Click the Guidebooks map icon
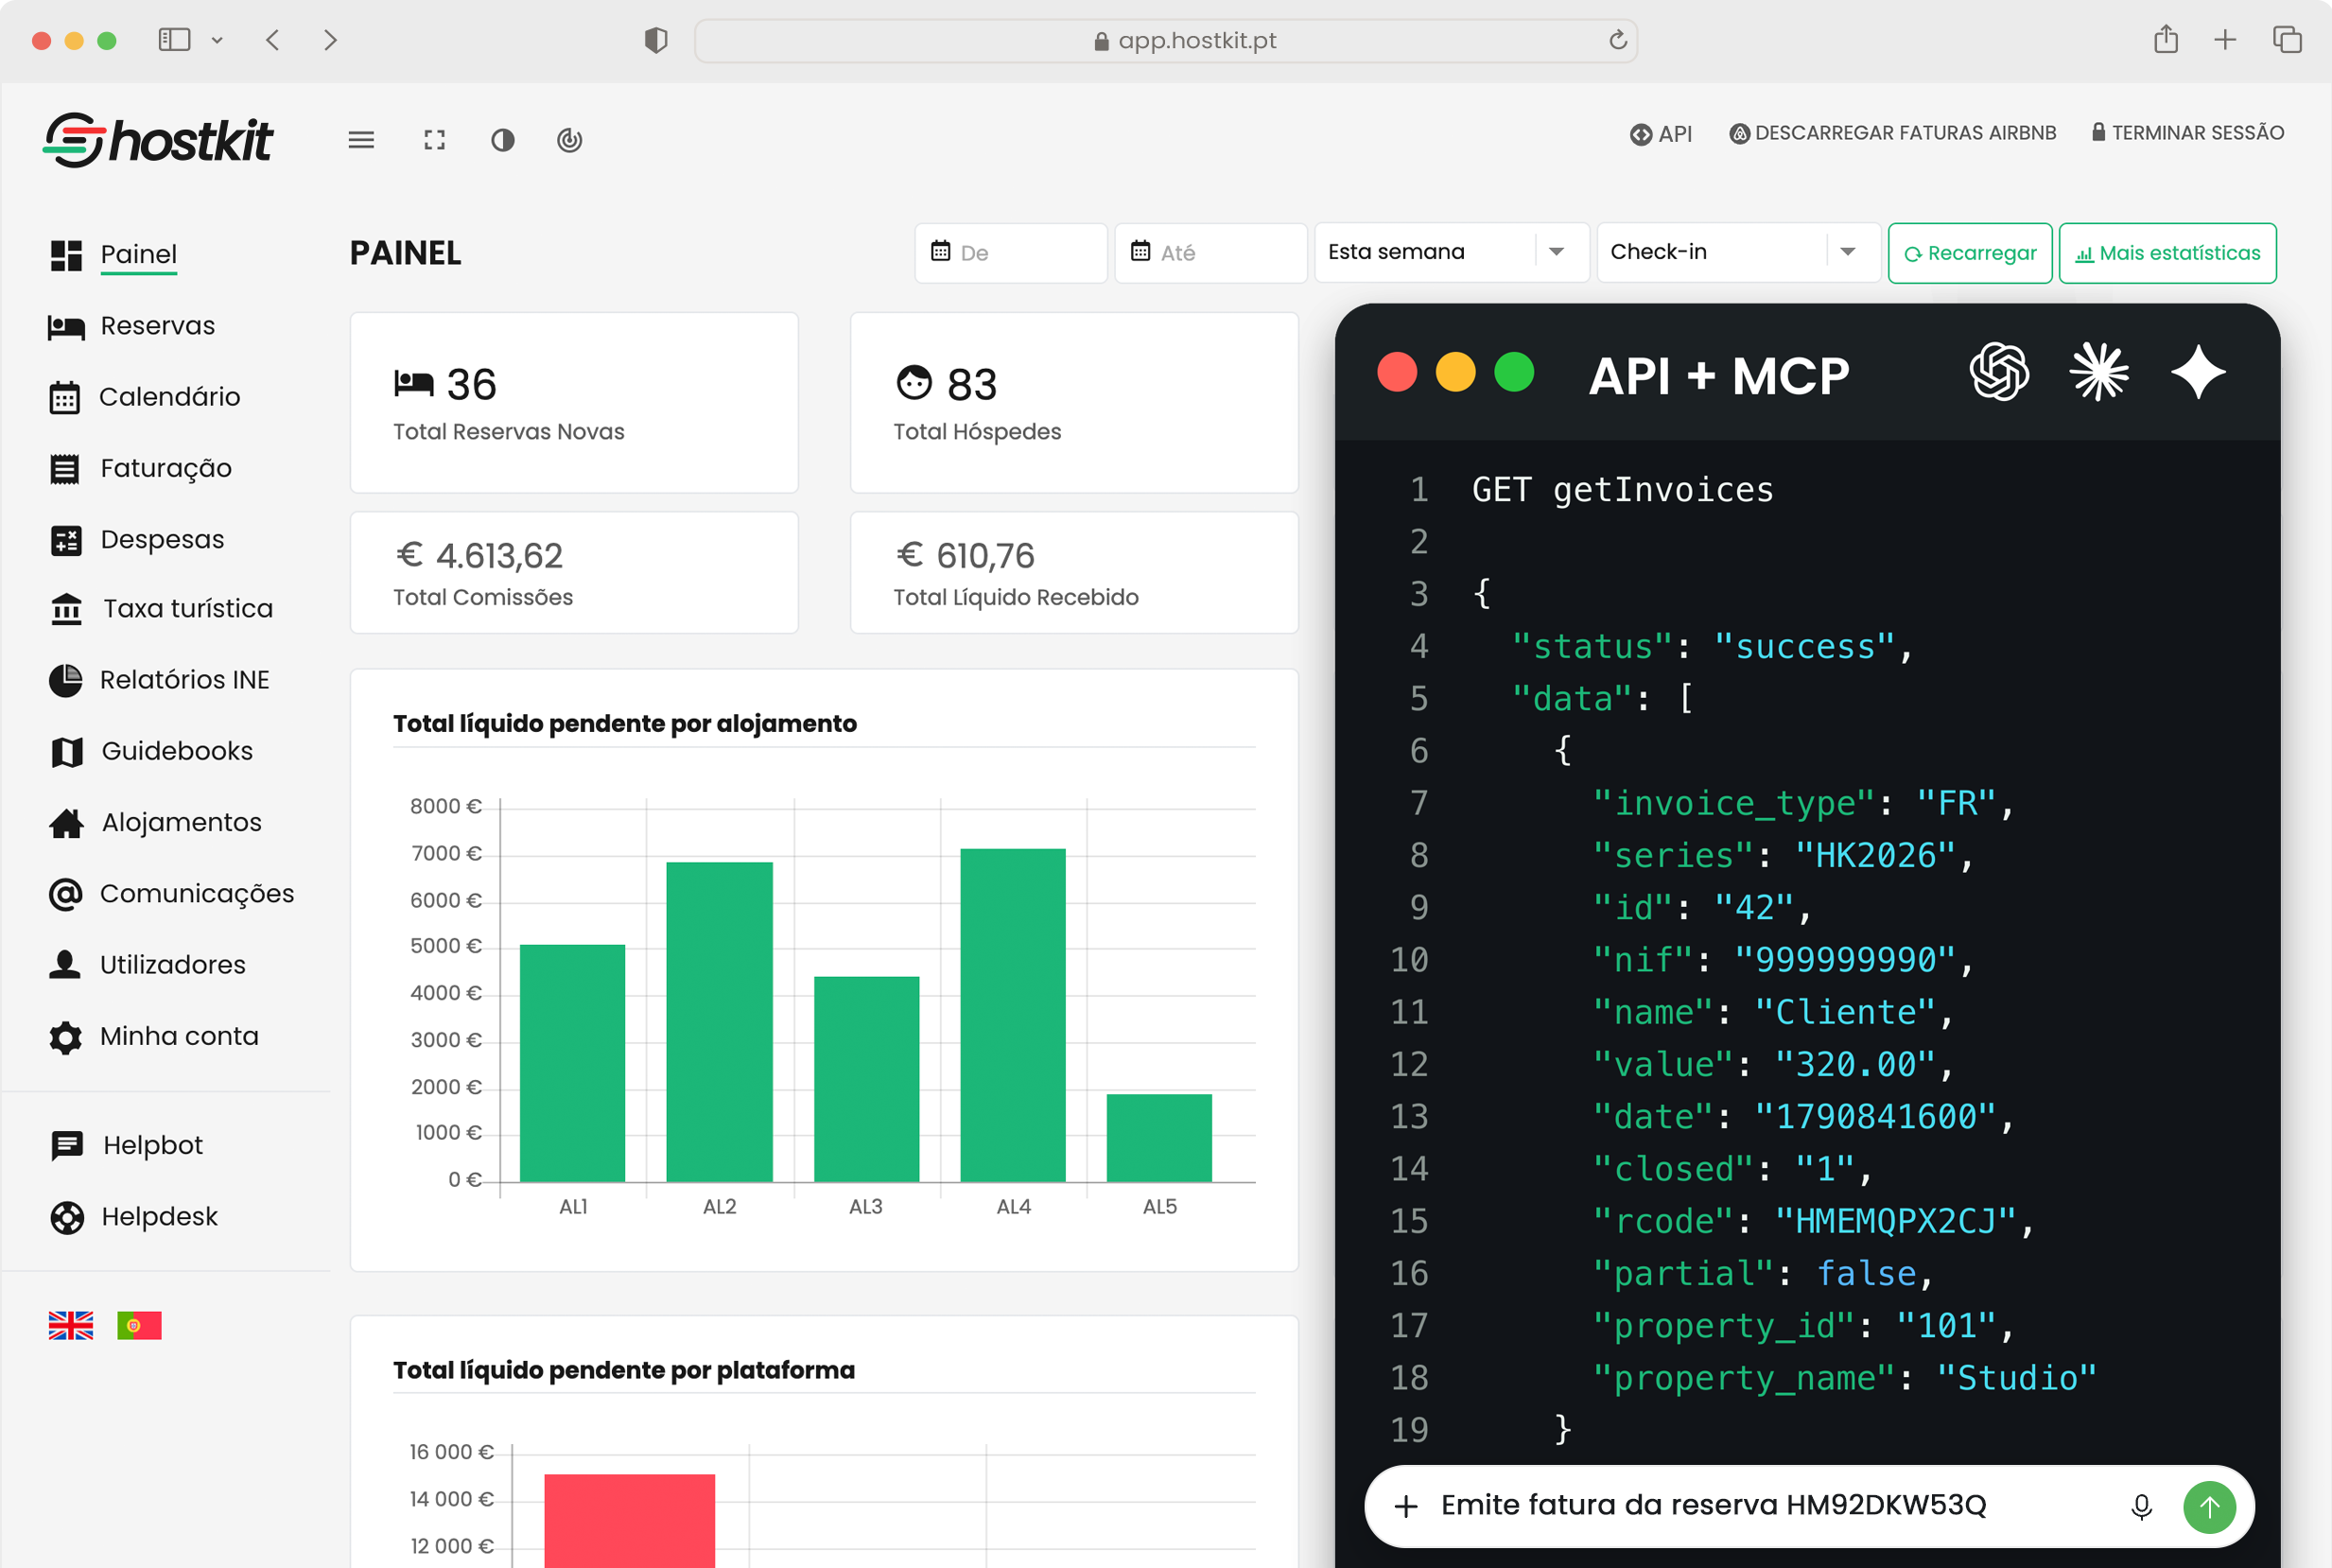The height and width of the screenshot is (1568, 2332). pos(66,752)
